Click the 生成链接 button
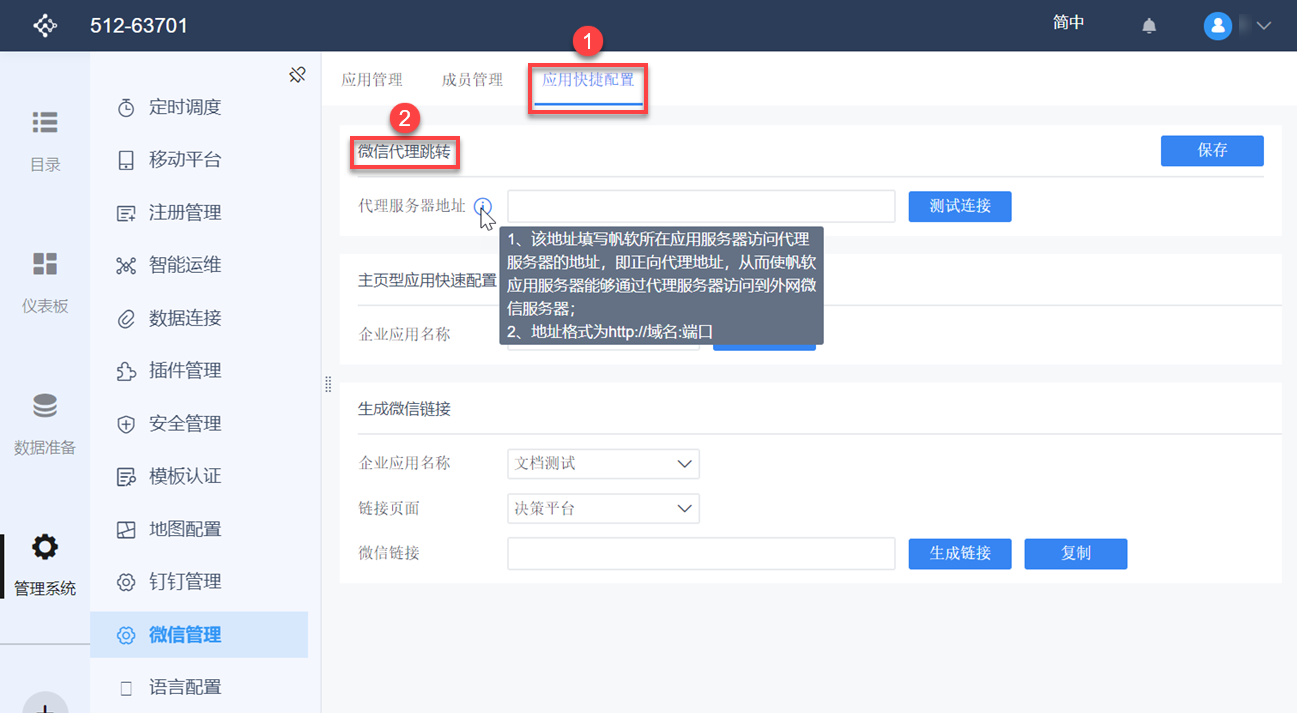Image resolution: width=1297 pixels, height=713 pixels. point(960,553)
